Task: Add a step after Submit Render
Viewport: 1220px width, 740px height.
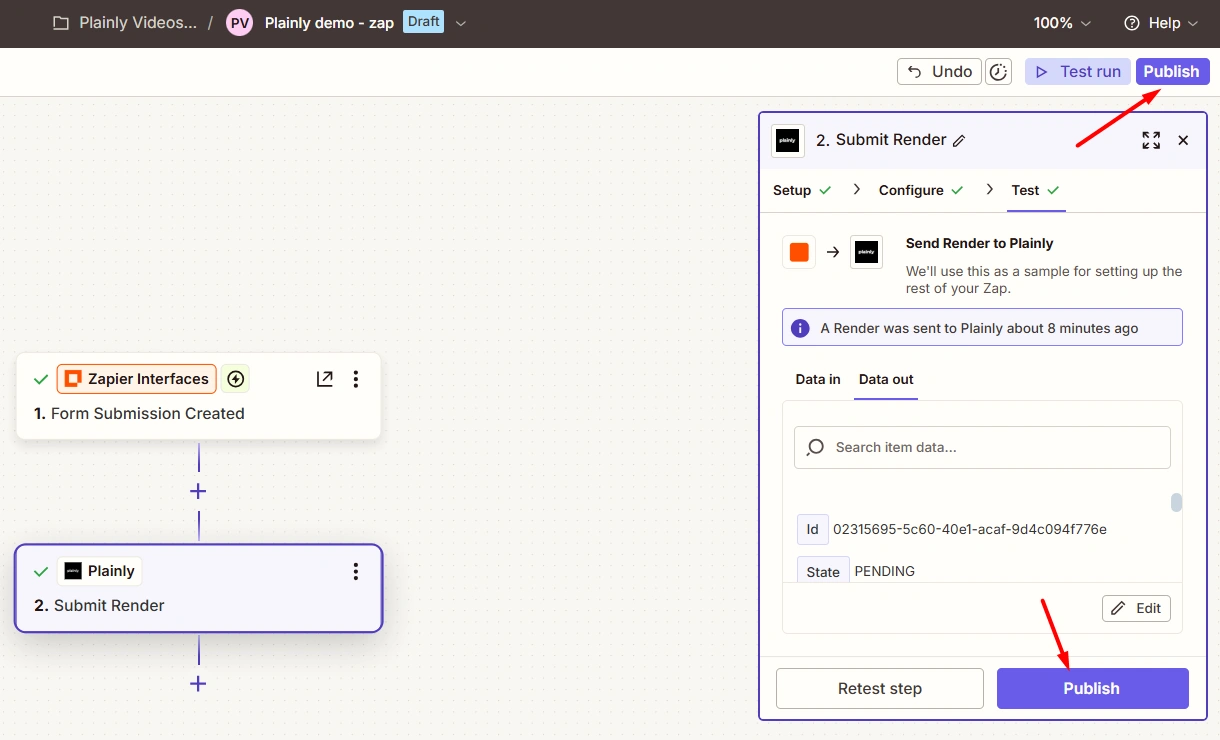Action: pyautogui.click(x=198, y=683)
